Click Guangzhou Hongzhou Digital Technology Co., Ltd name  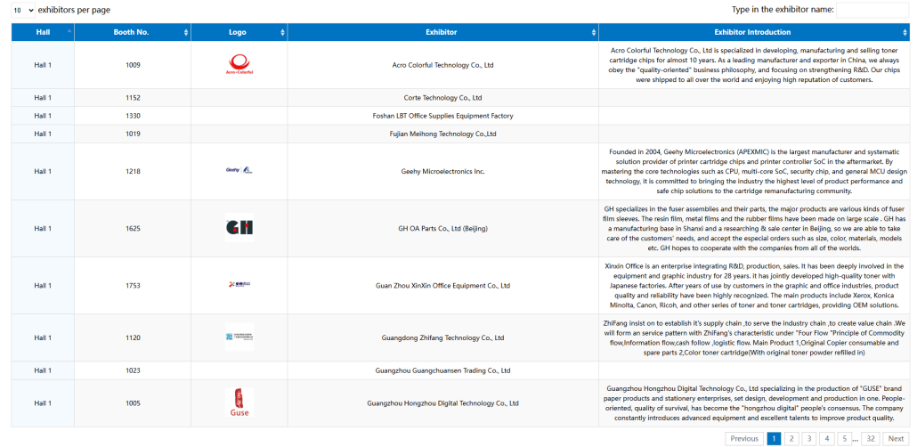[x=442, y=403]
